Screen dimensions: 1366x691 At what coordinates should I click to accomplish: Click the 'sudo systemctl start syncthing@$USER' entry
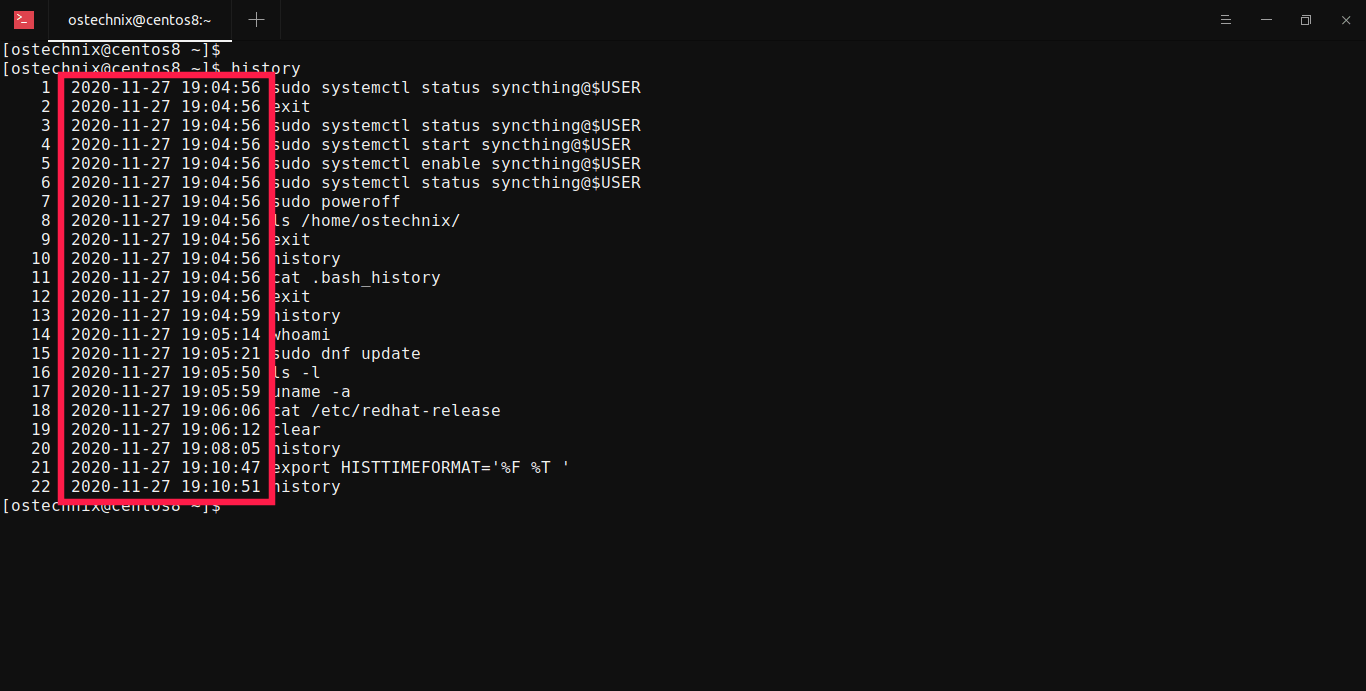click(x=451, y=145)
